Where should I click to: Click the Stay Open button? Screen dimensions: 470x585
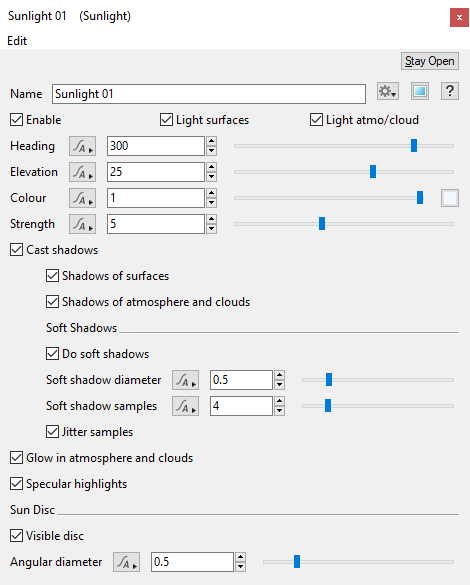pyautogui.click(x=430, y=61)
